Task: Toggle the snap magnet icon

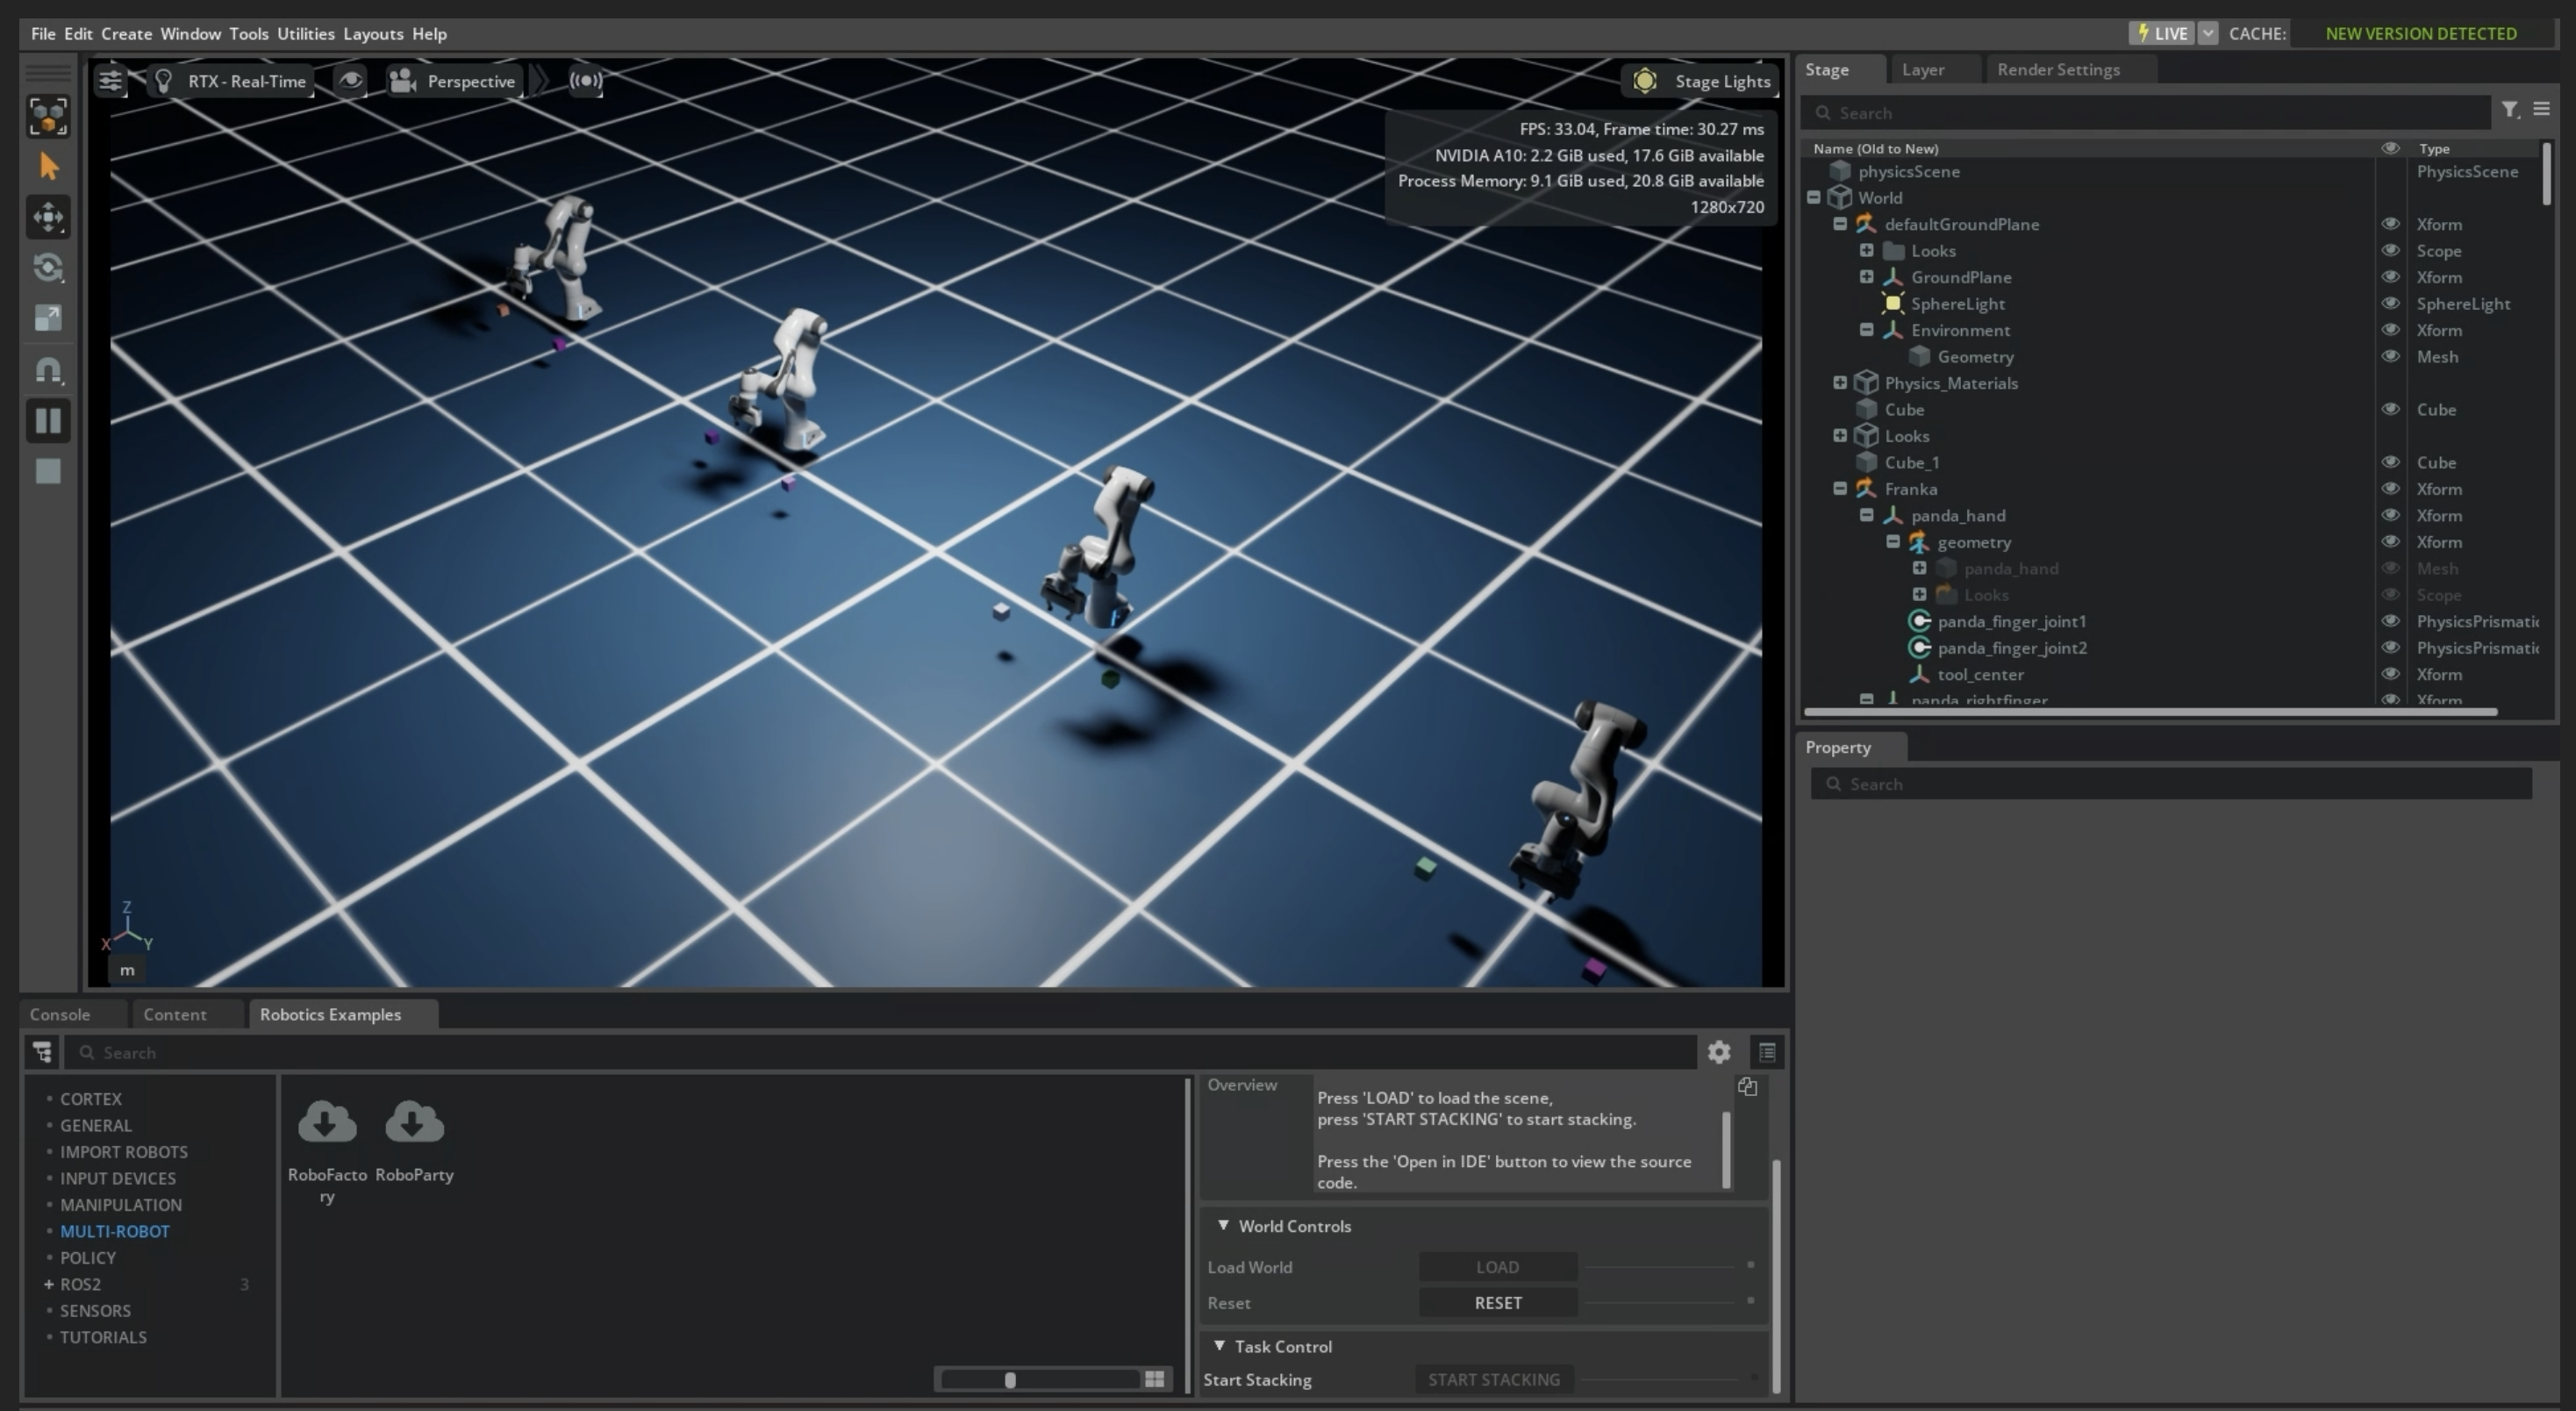Action: (48, 370)
